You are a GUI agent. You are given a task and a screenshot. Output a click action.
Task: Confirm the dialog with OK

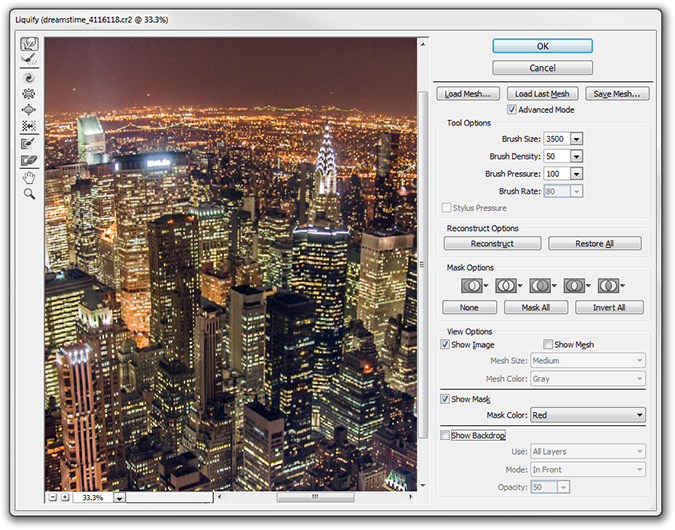click(x=542, y=46)
